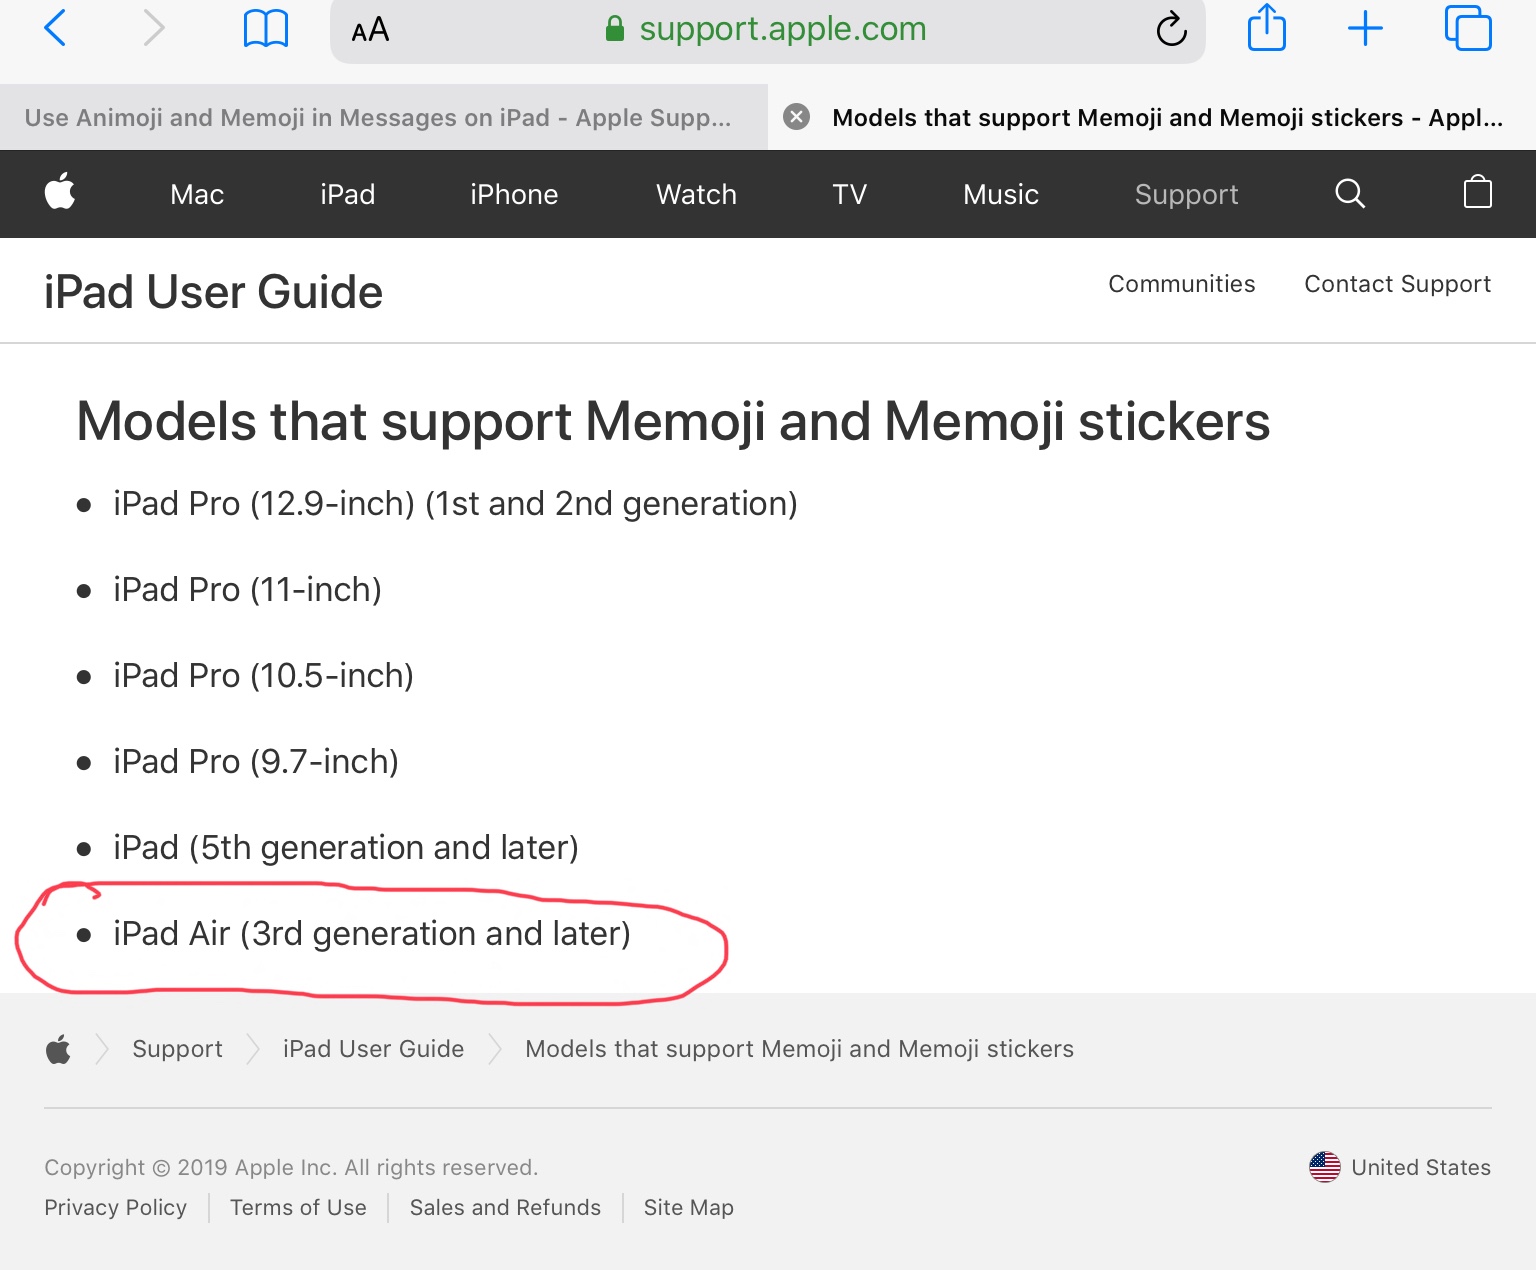This screenshot has height=1270, width=1536.
Task: Reload the page with refresh icon
Action: point(1171,30)
